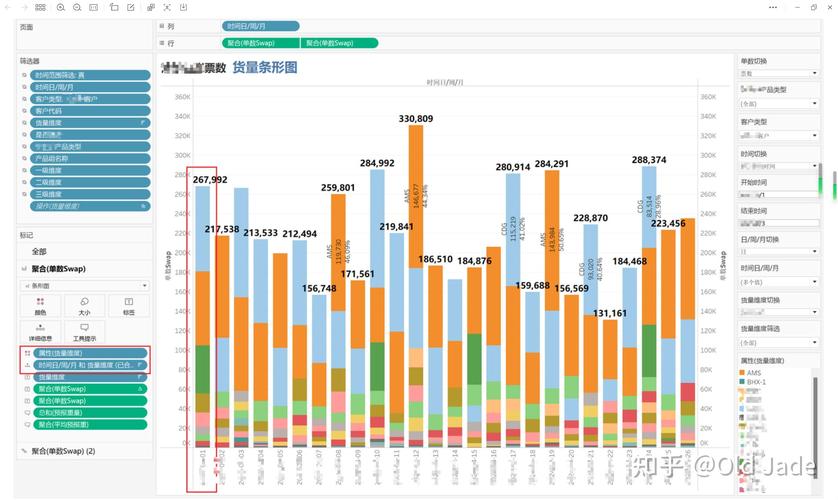
Task: Click the forward arrow in the top toolbar
Action: pyautogui.click(x=24, y=7)
